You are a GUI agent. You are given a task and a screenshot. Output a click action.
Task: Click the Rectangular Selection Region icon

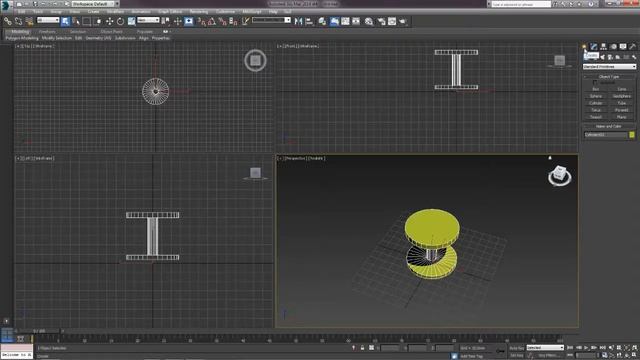(87, 21)
